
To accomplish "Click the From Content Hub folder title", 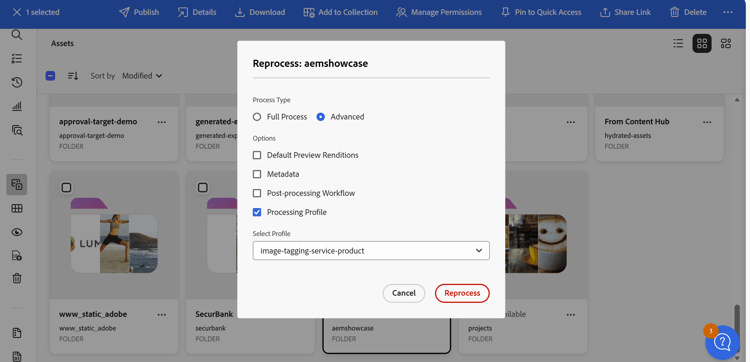I will 637,121.
